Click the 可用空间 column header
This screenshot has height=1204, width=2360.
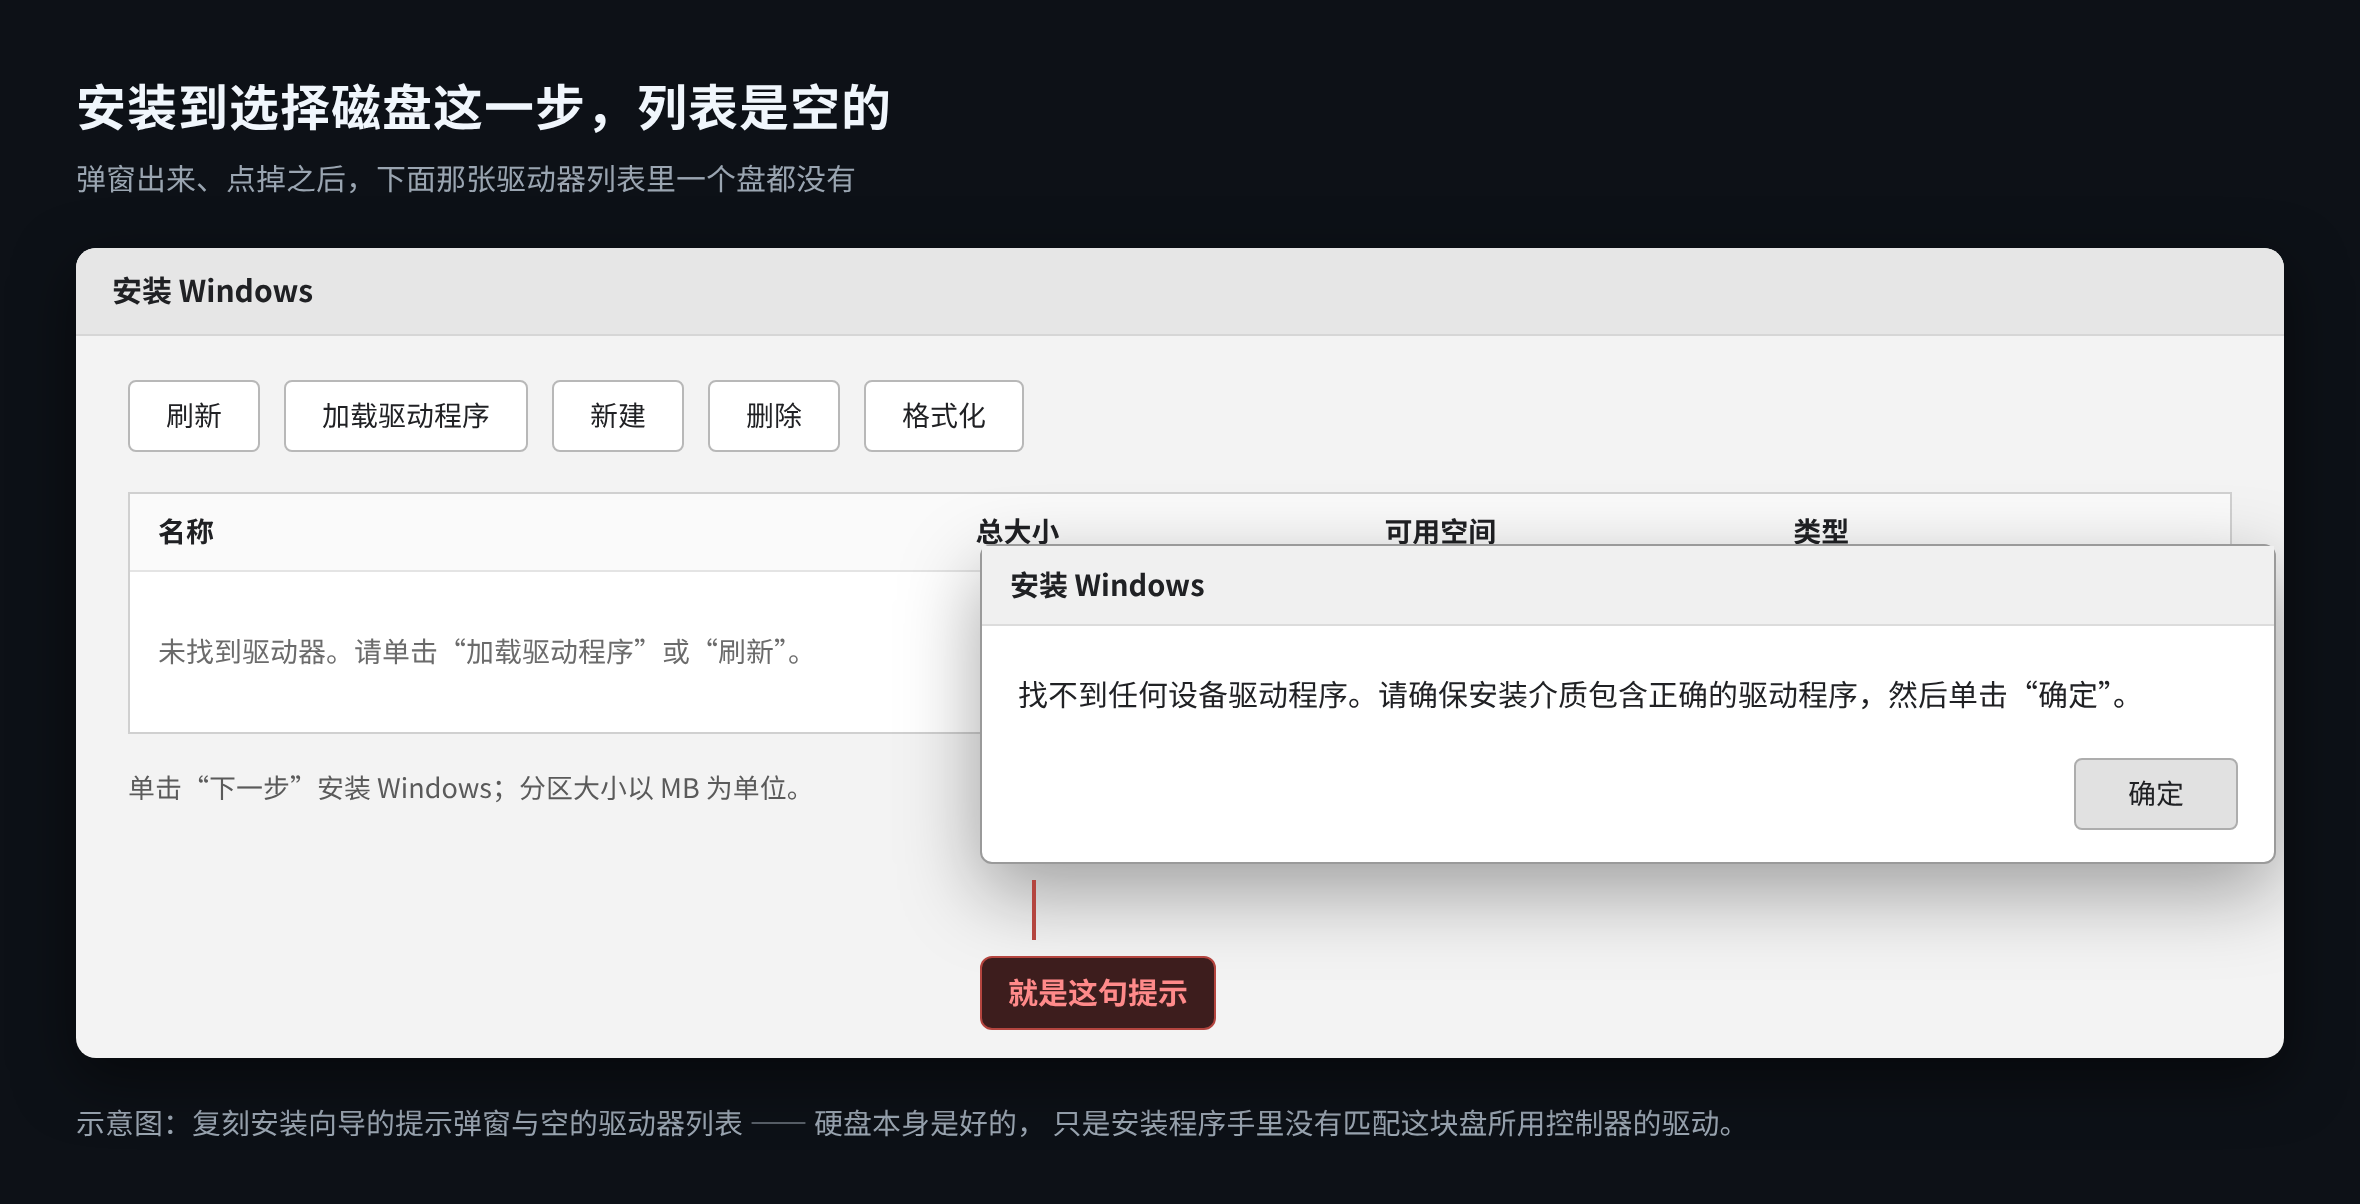pos(1440,530)
